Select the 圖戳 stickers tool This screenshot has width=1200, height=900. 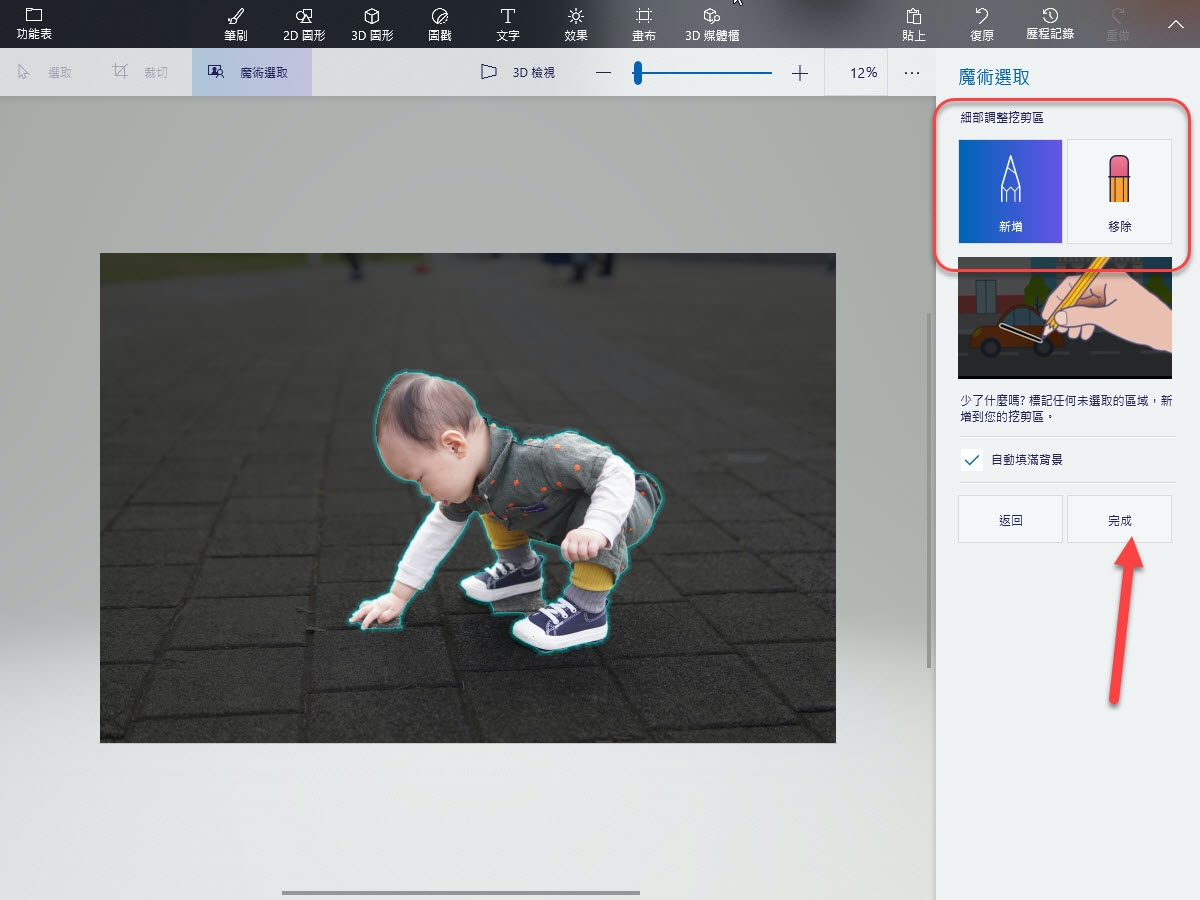pos(439,24)
